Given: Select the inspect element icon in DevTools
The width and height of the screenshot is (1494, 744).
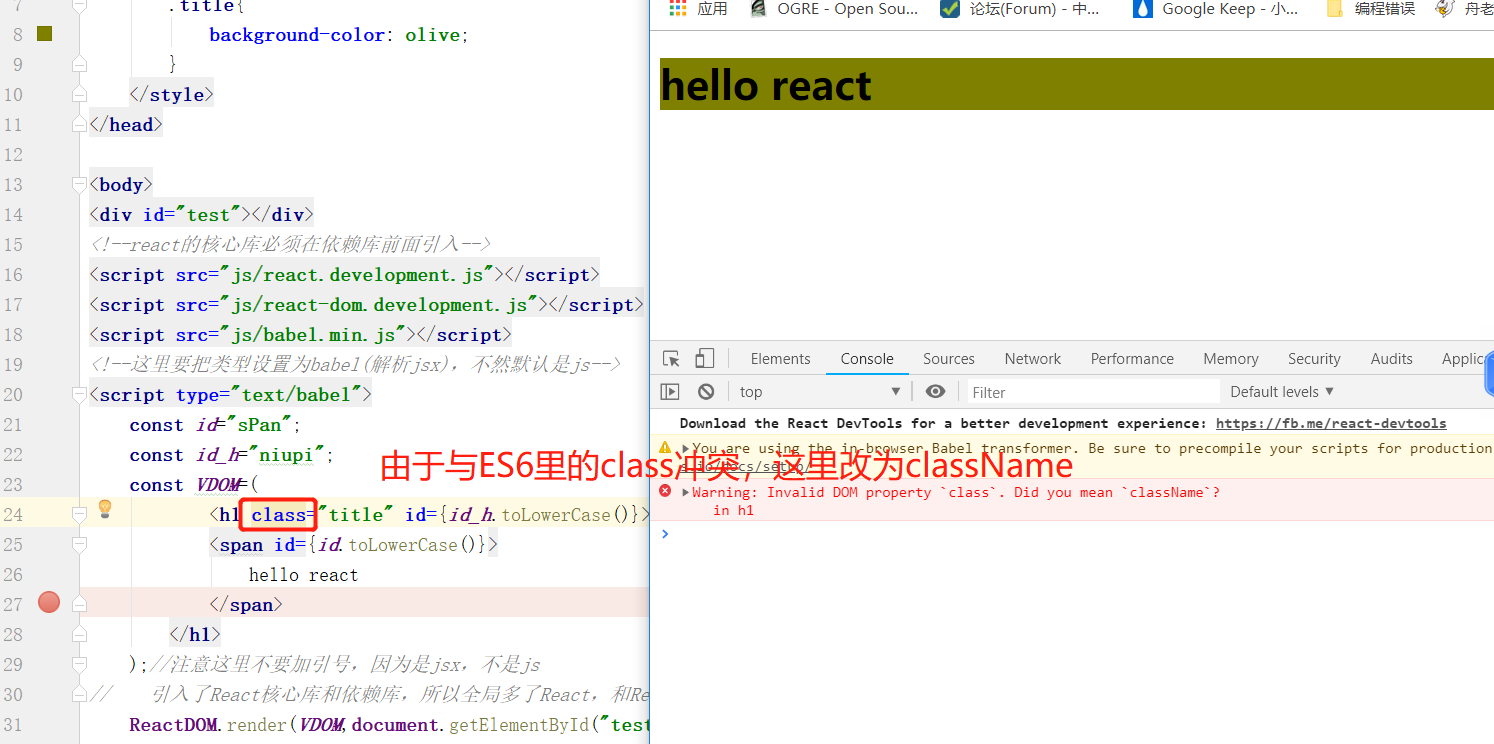Looking at the screenshot, I should tap(671, 359).
